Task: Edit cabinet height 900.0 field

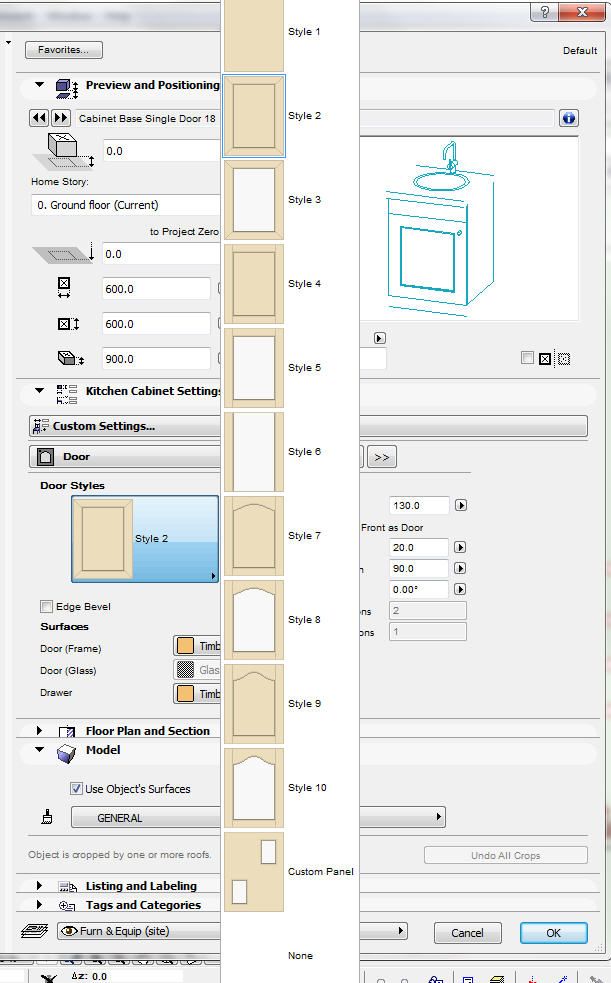Action: pyautogui.click(x=157, y=359)
